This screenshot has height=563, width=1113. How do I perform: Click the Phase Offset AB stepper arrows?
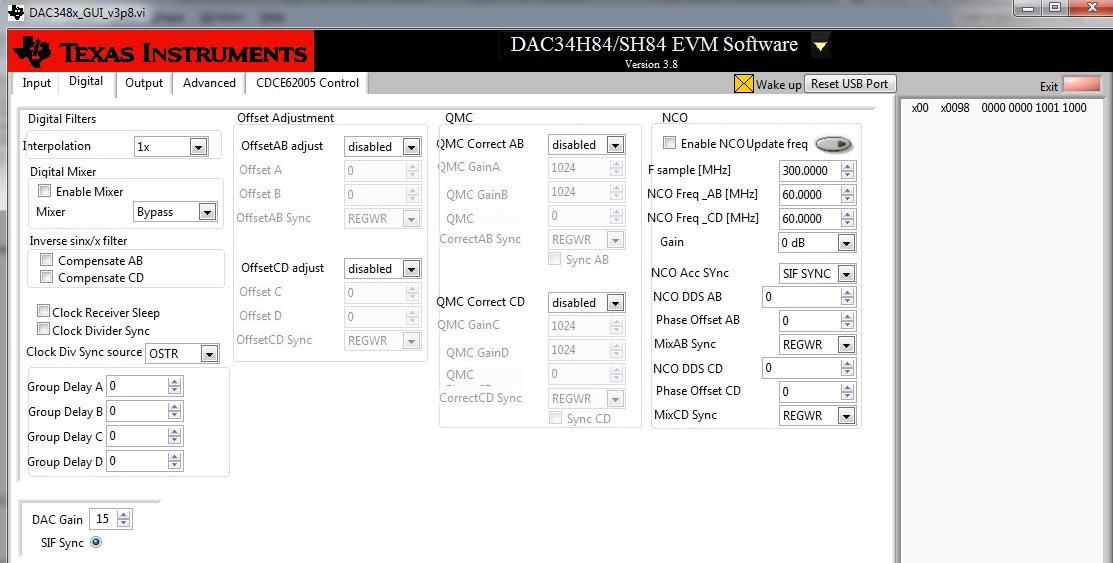click(848, 321)
